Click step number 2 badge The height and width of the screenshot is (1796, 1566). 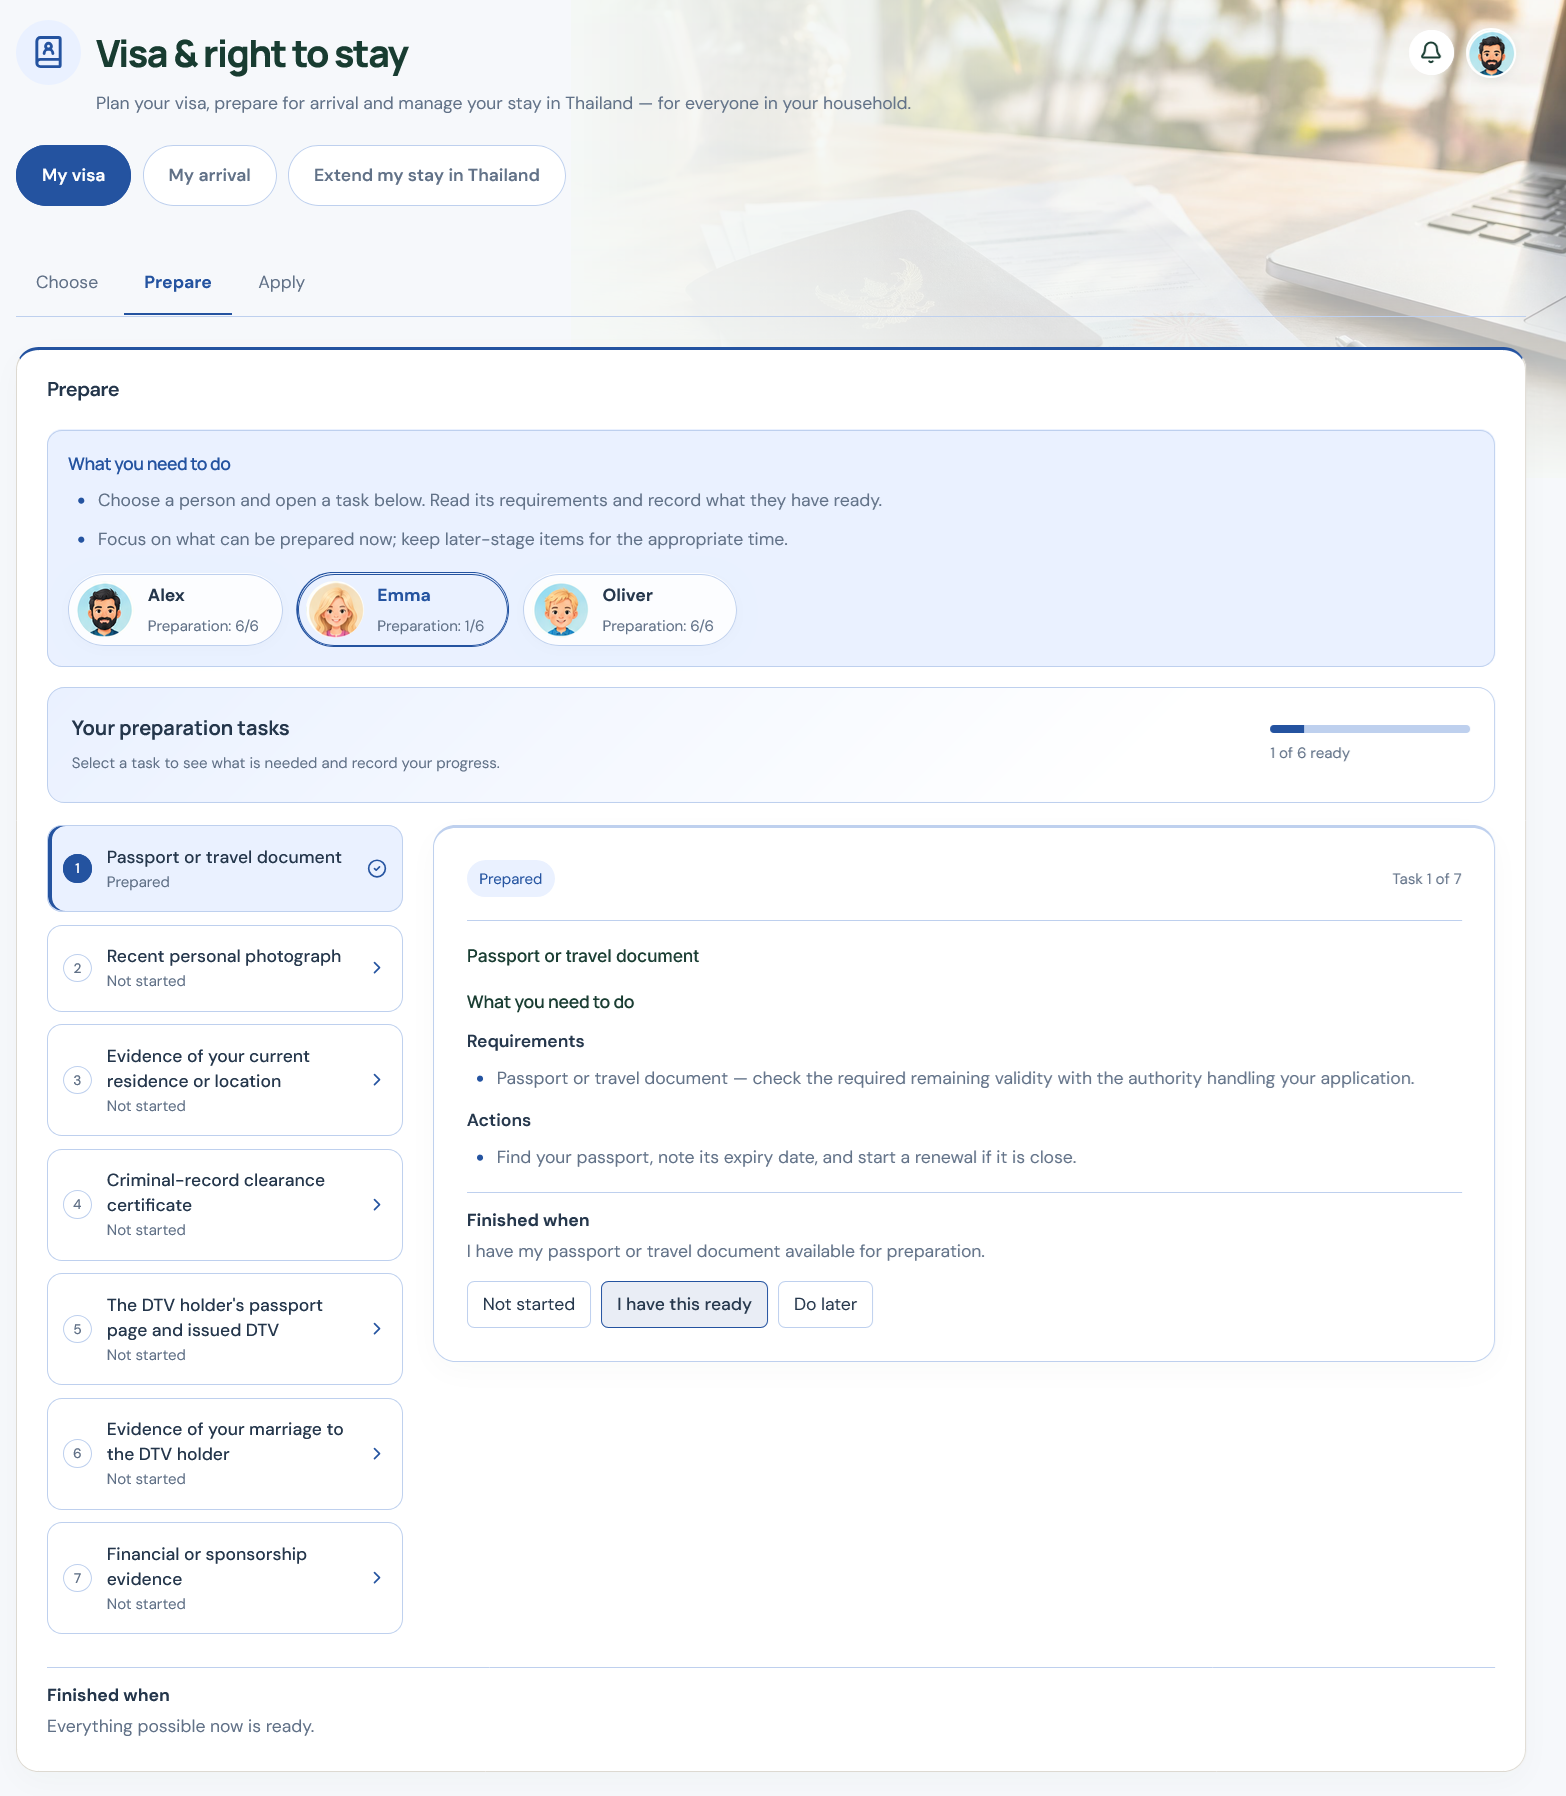(x=77, y=968)
